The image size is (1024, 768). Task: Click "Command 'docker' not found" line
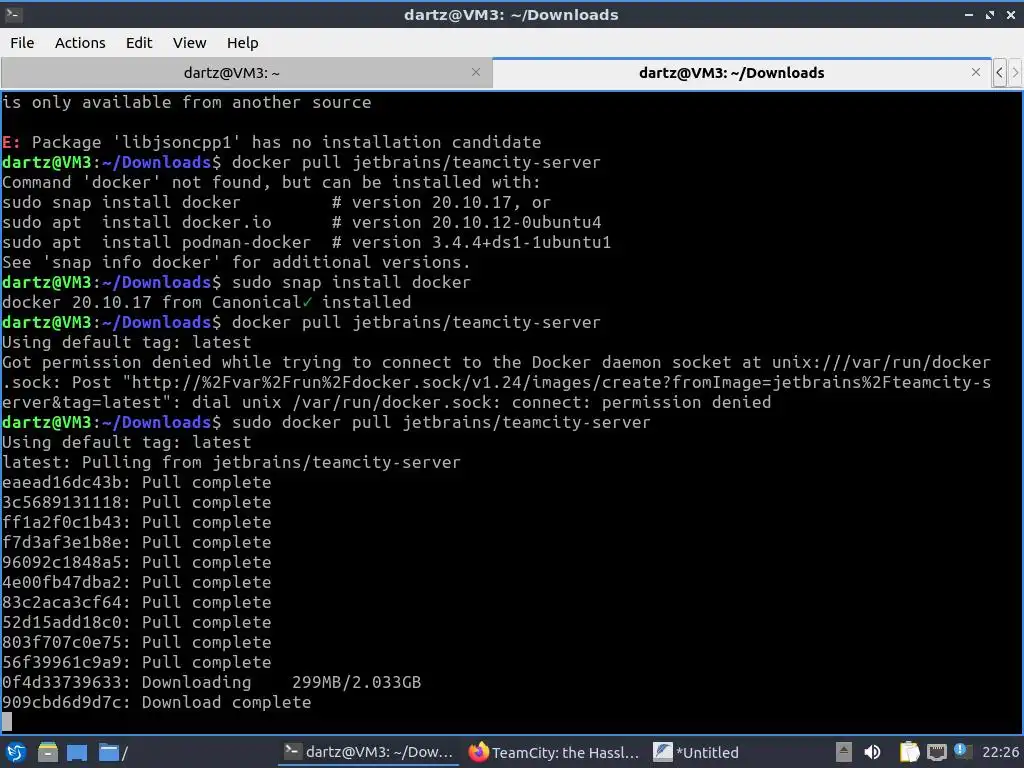(271, 182)
